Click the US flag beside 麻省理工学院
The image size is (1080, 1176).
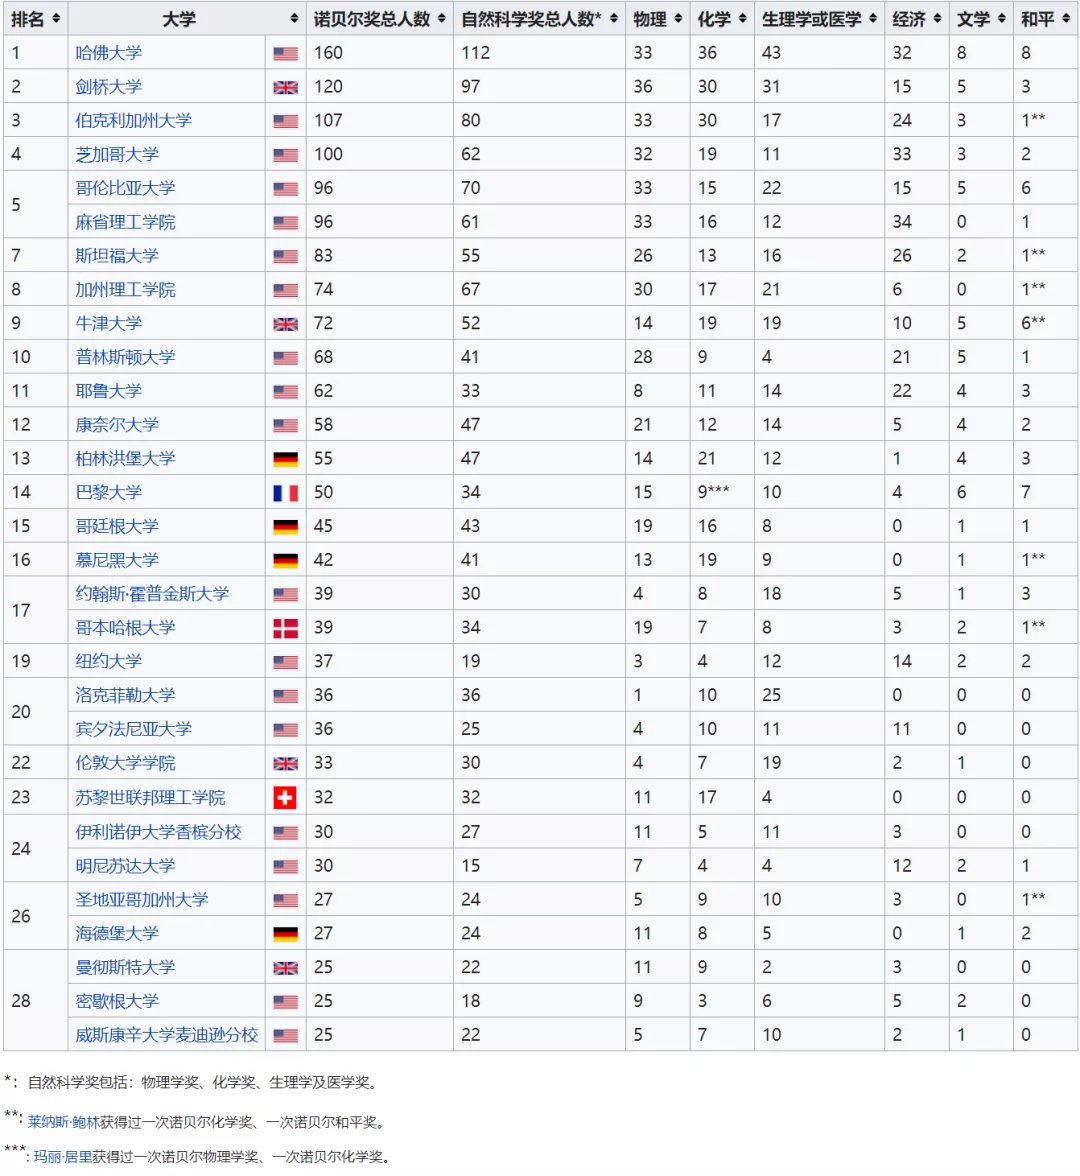(285, 222)
